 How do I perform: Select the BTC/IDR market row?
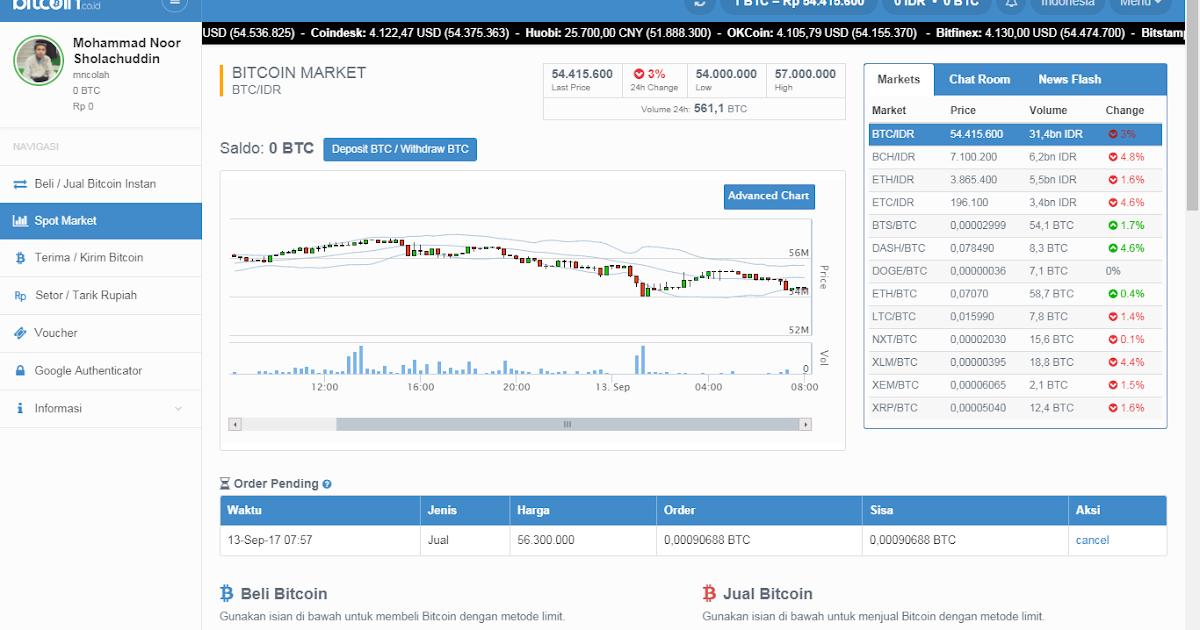coord(1016,134)
